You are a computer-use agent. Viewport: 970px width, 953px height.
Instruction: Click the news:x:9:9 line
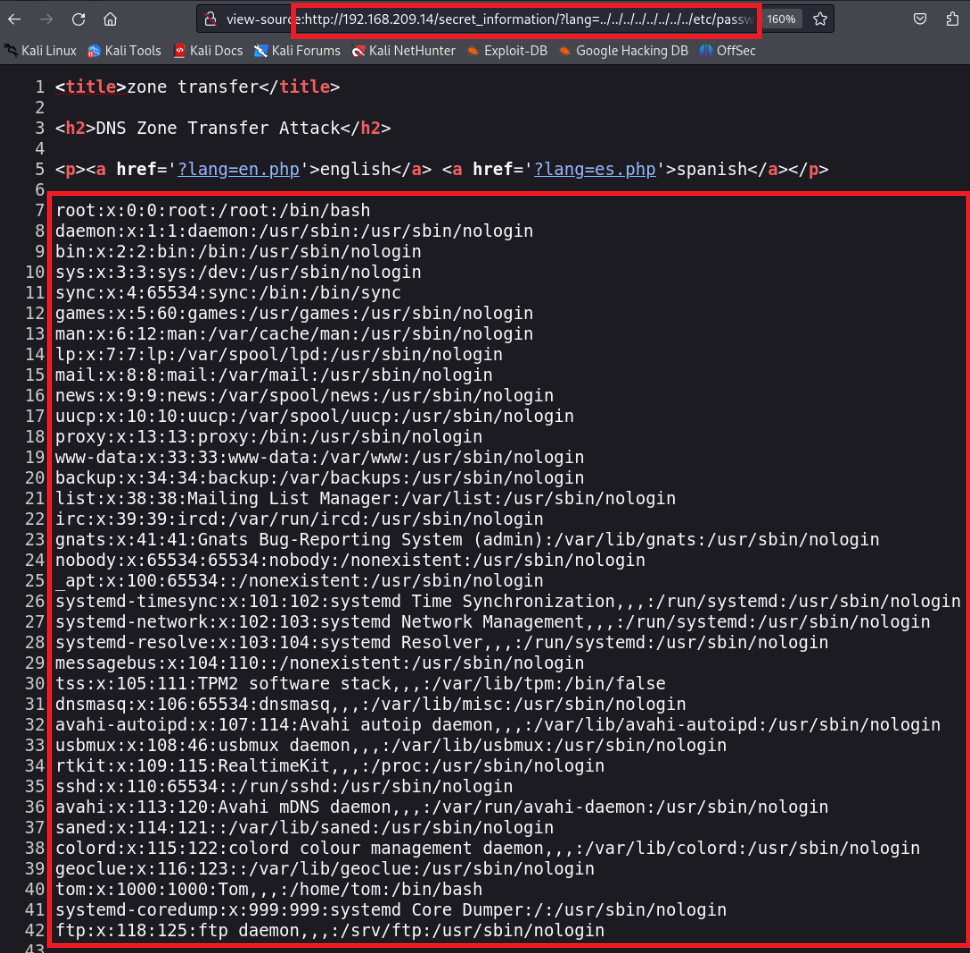coord(304,395)
